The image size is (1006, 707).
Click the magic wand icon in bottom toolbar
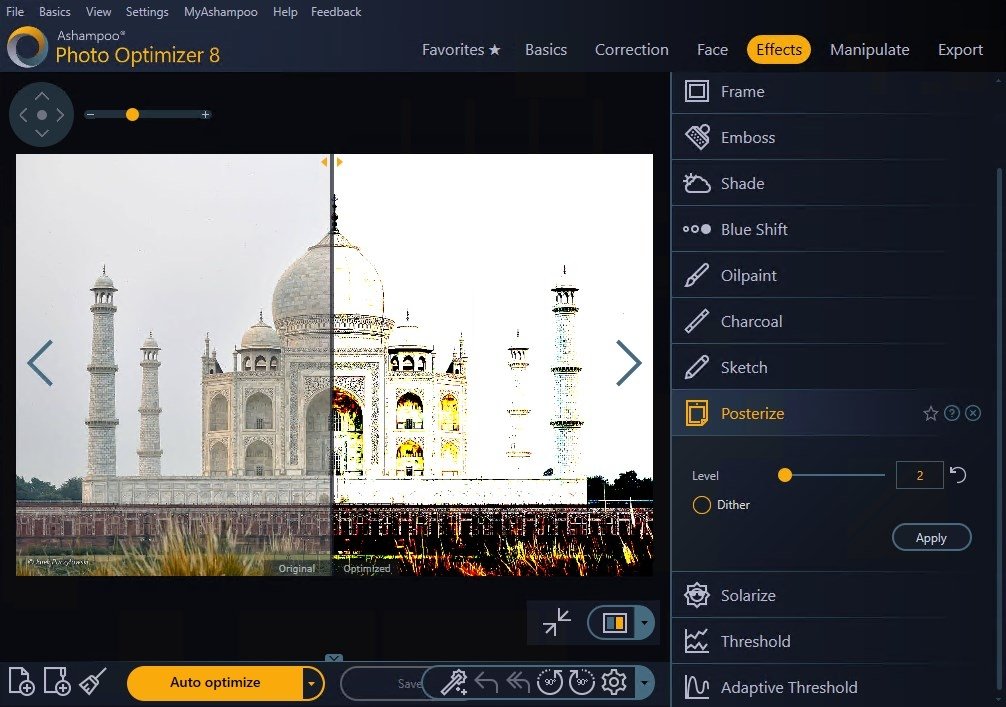tap(454, 683)
